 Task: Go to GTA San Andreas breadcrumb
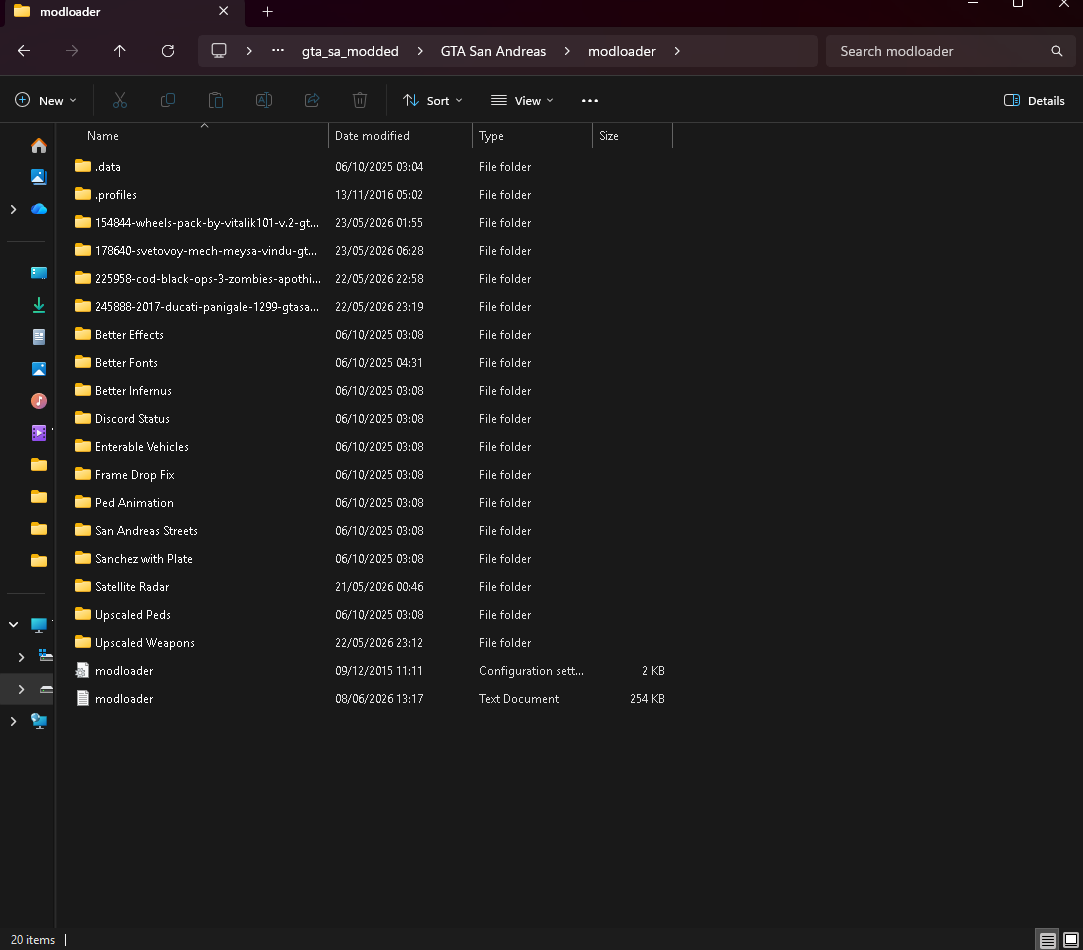[493, 51]
